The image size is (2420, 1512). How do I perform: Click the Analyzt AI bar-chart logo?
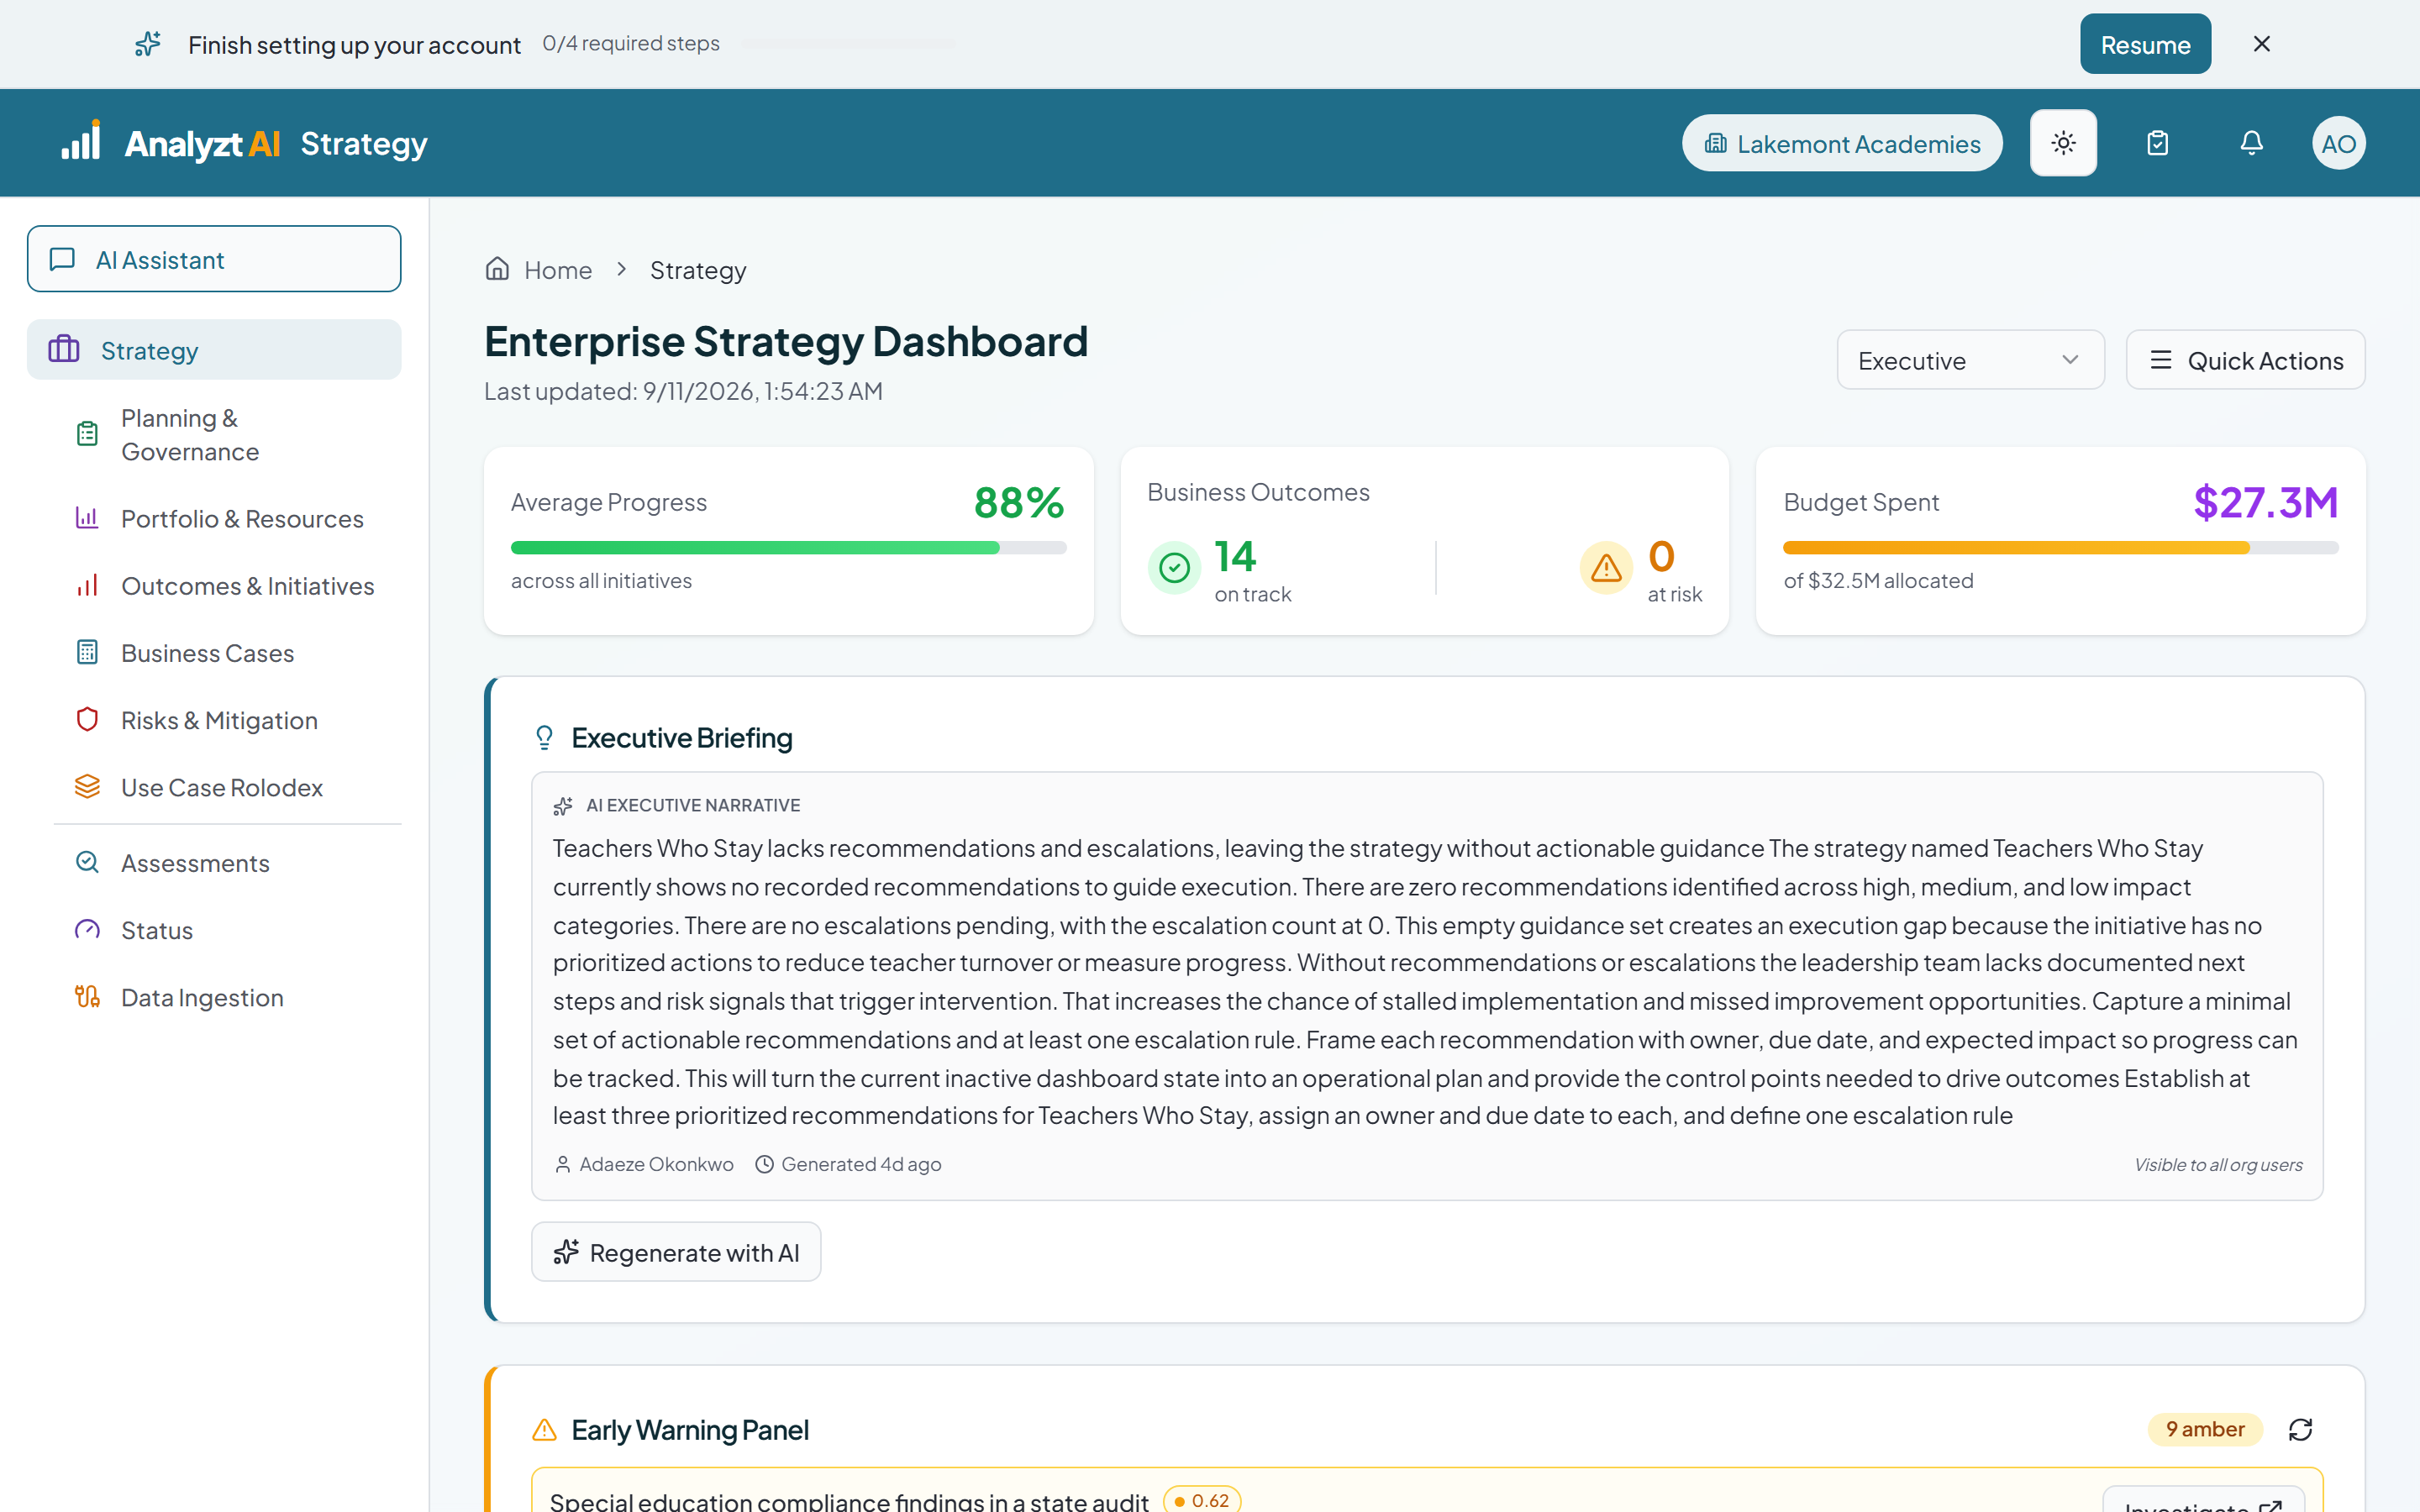81,140
